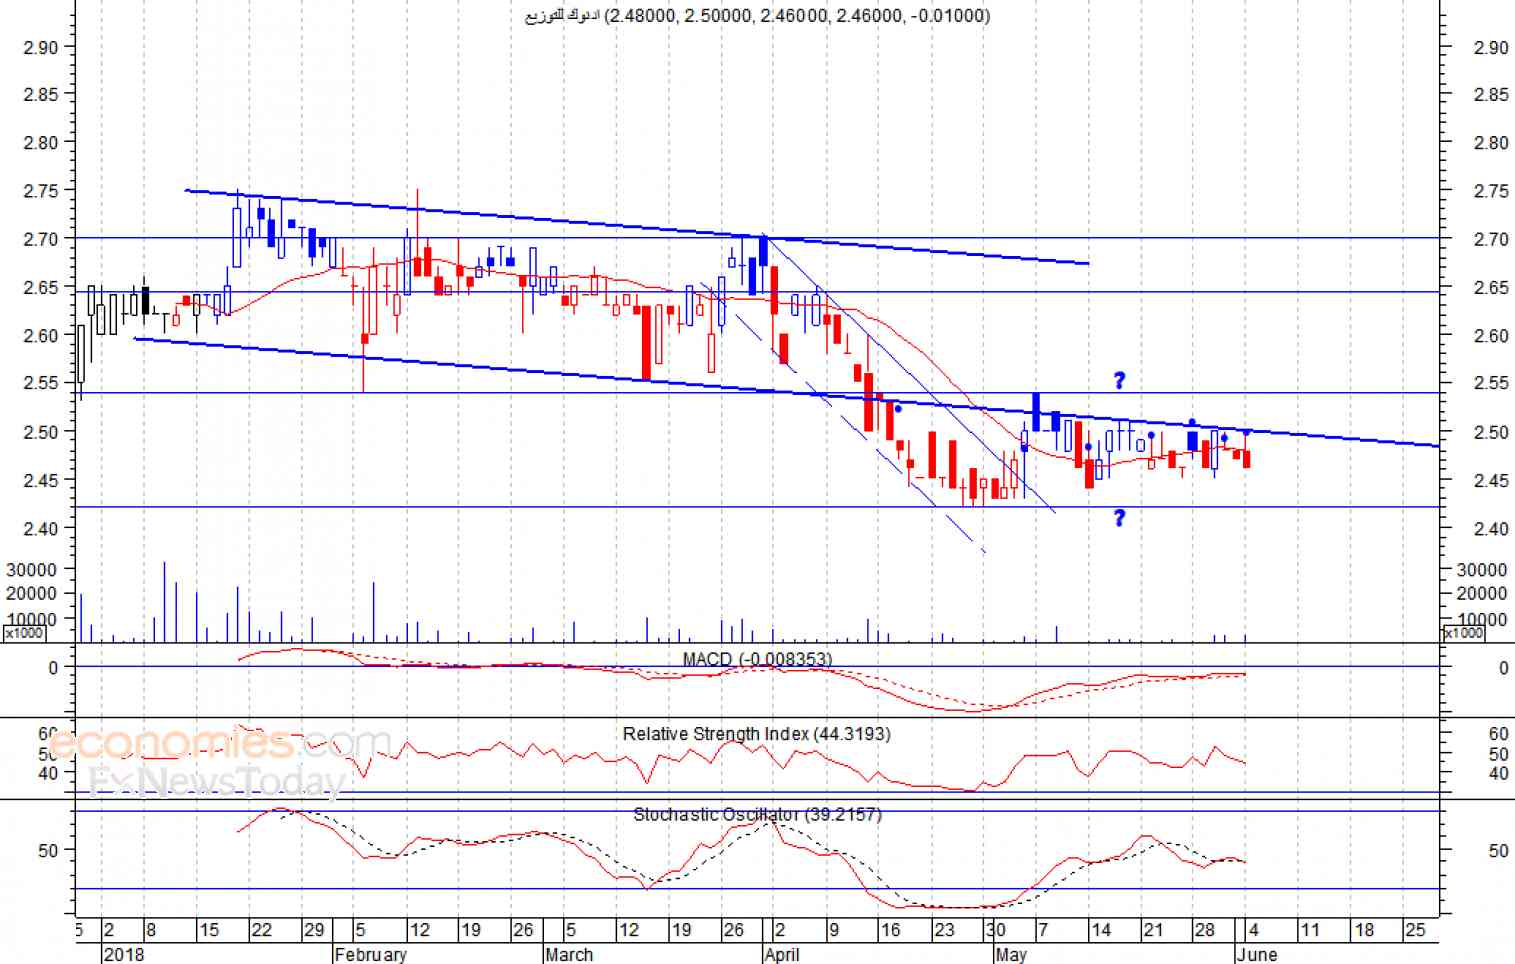
Task: Select the MACD indicator label
Action: tap(757, 659)
